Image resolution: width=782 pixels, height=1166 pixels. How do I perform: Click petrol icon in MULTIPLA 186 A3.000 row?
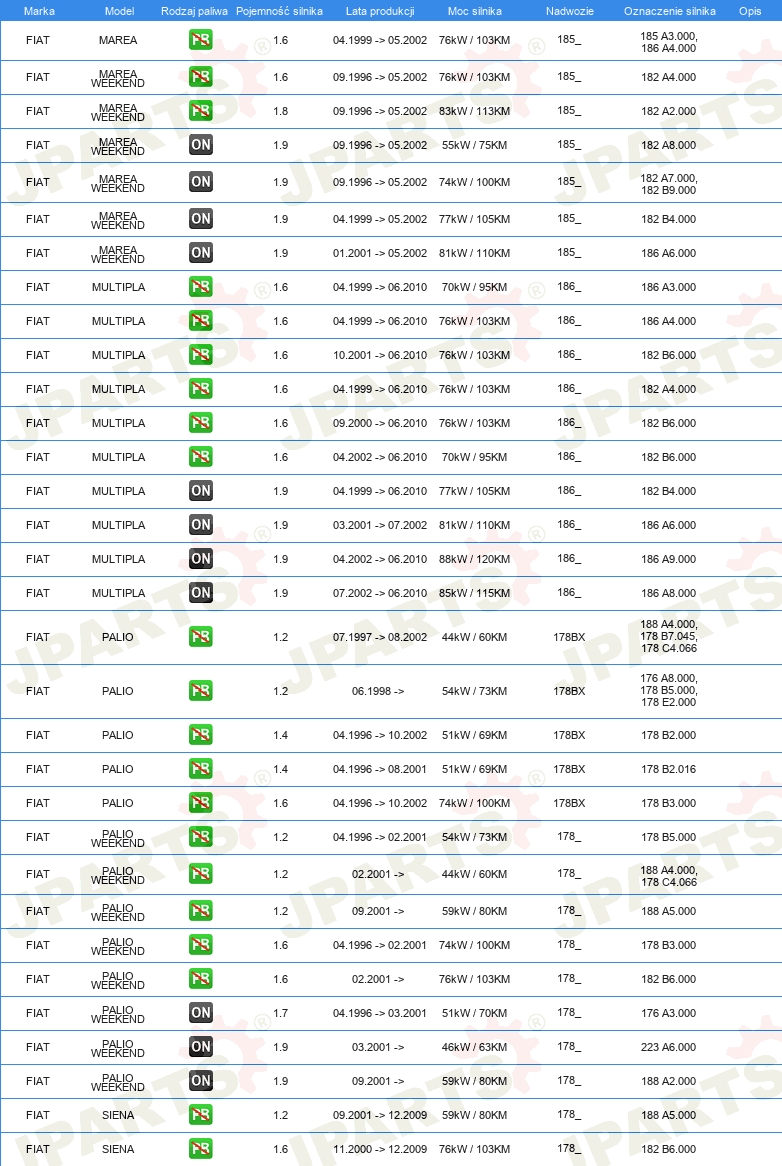(201, 287)
